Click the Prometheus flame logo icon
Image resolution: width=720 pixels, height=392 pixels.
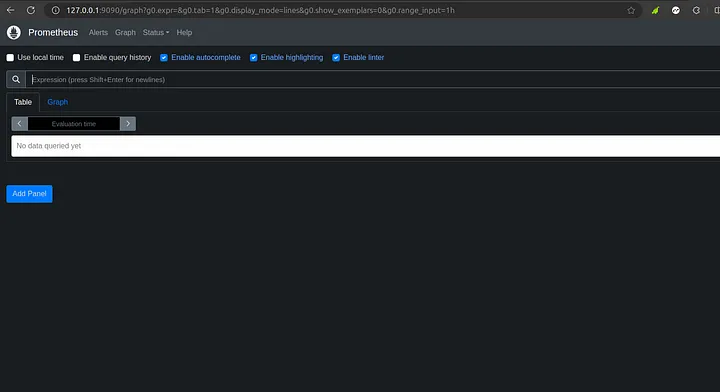click(14, 33)
